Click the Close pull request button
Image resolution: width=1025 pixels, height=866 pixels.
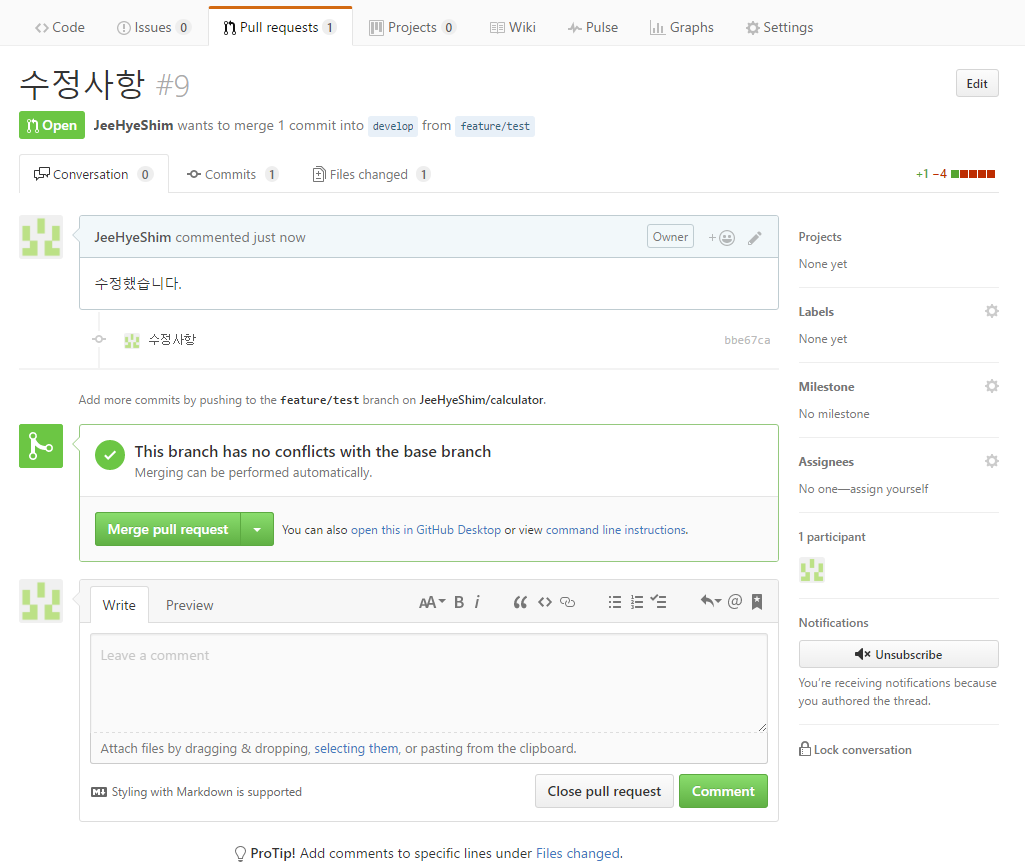(x=604, y=791)
